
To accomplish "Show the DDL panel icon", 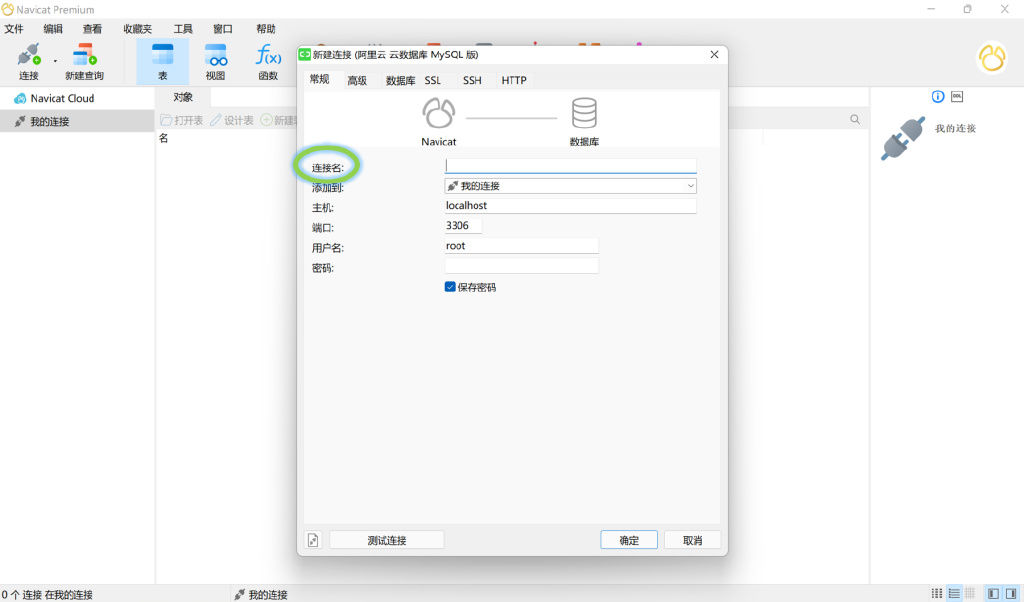I will click(x=957, y=97).
